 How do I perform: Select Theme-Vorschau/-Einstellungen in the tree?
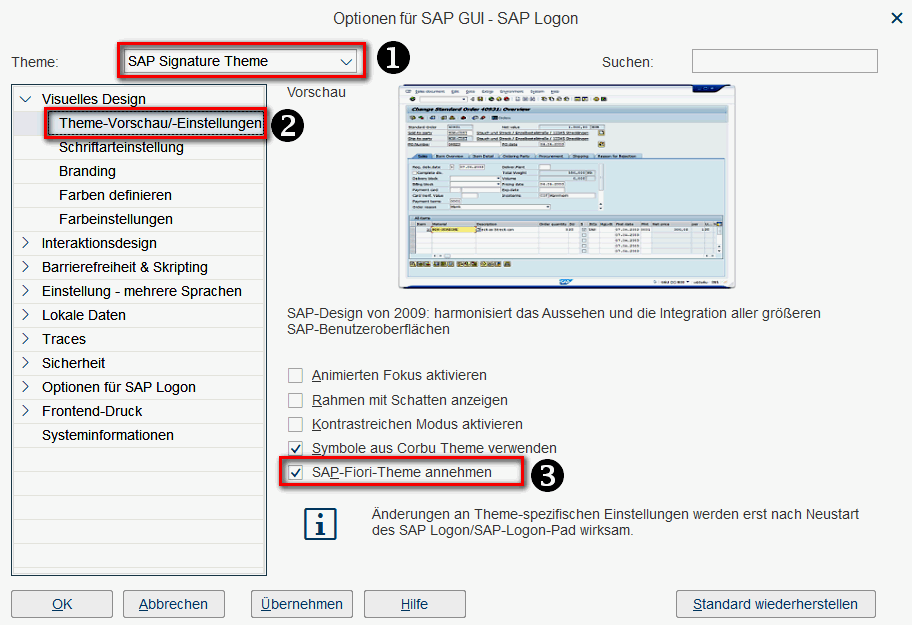tap(160, 123)
